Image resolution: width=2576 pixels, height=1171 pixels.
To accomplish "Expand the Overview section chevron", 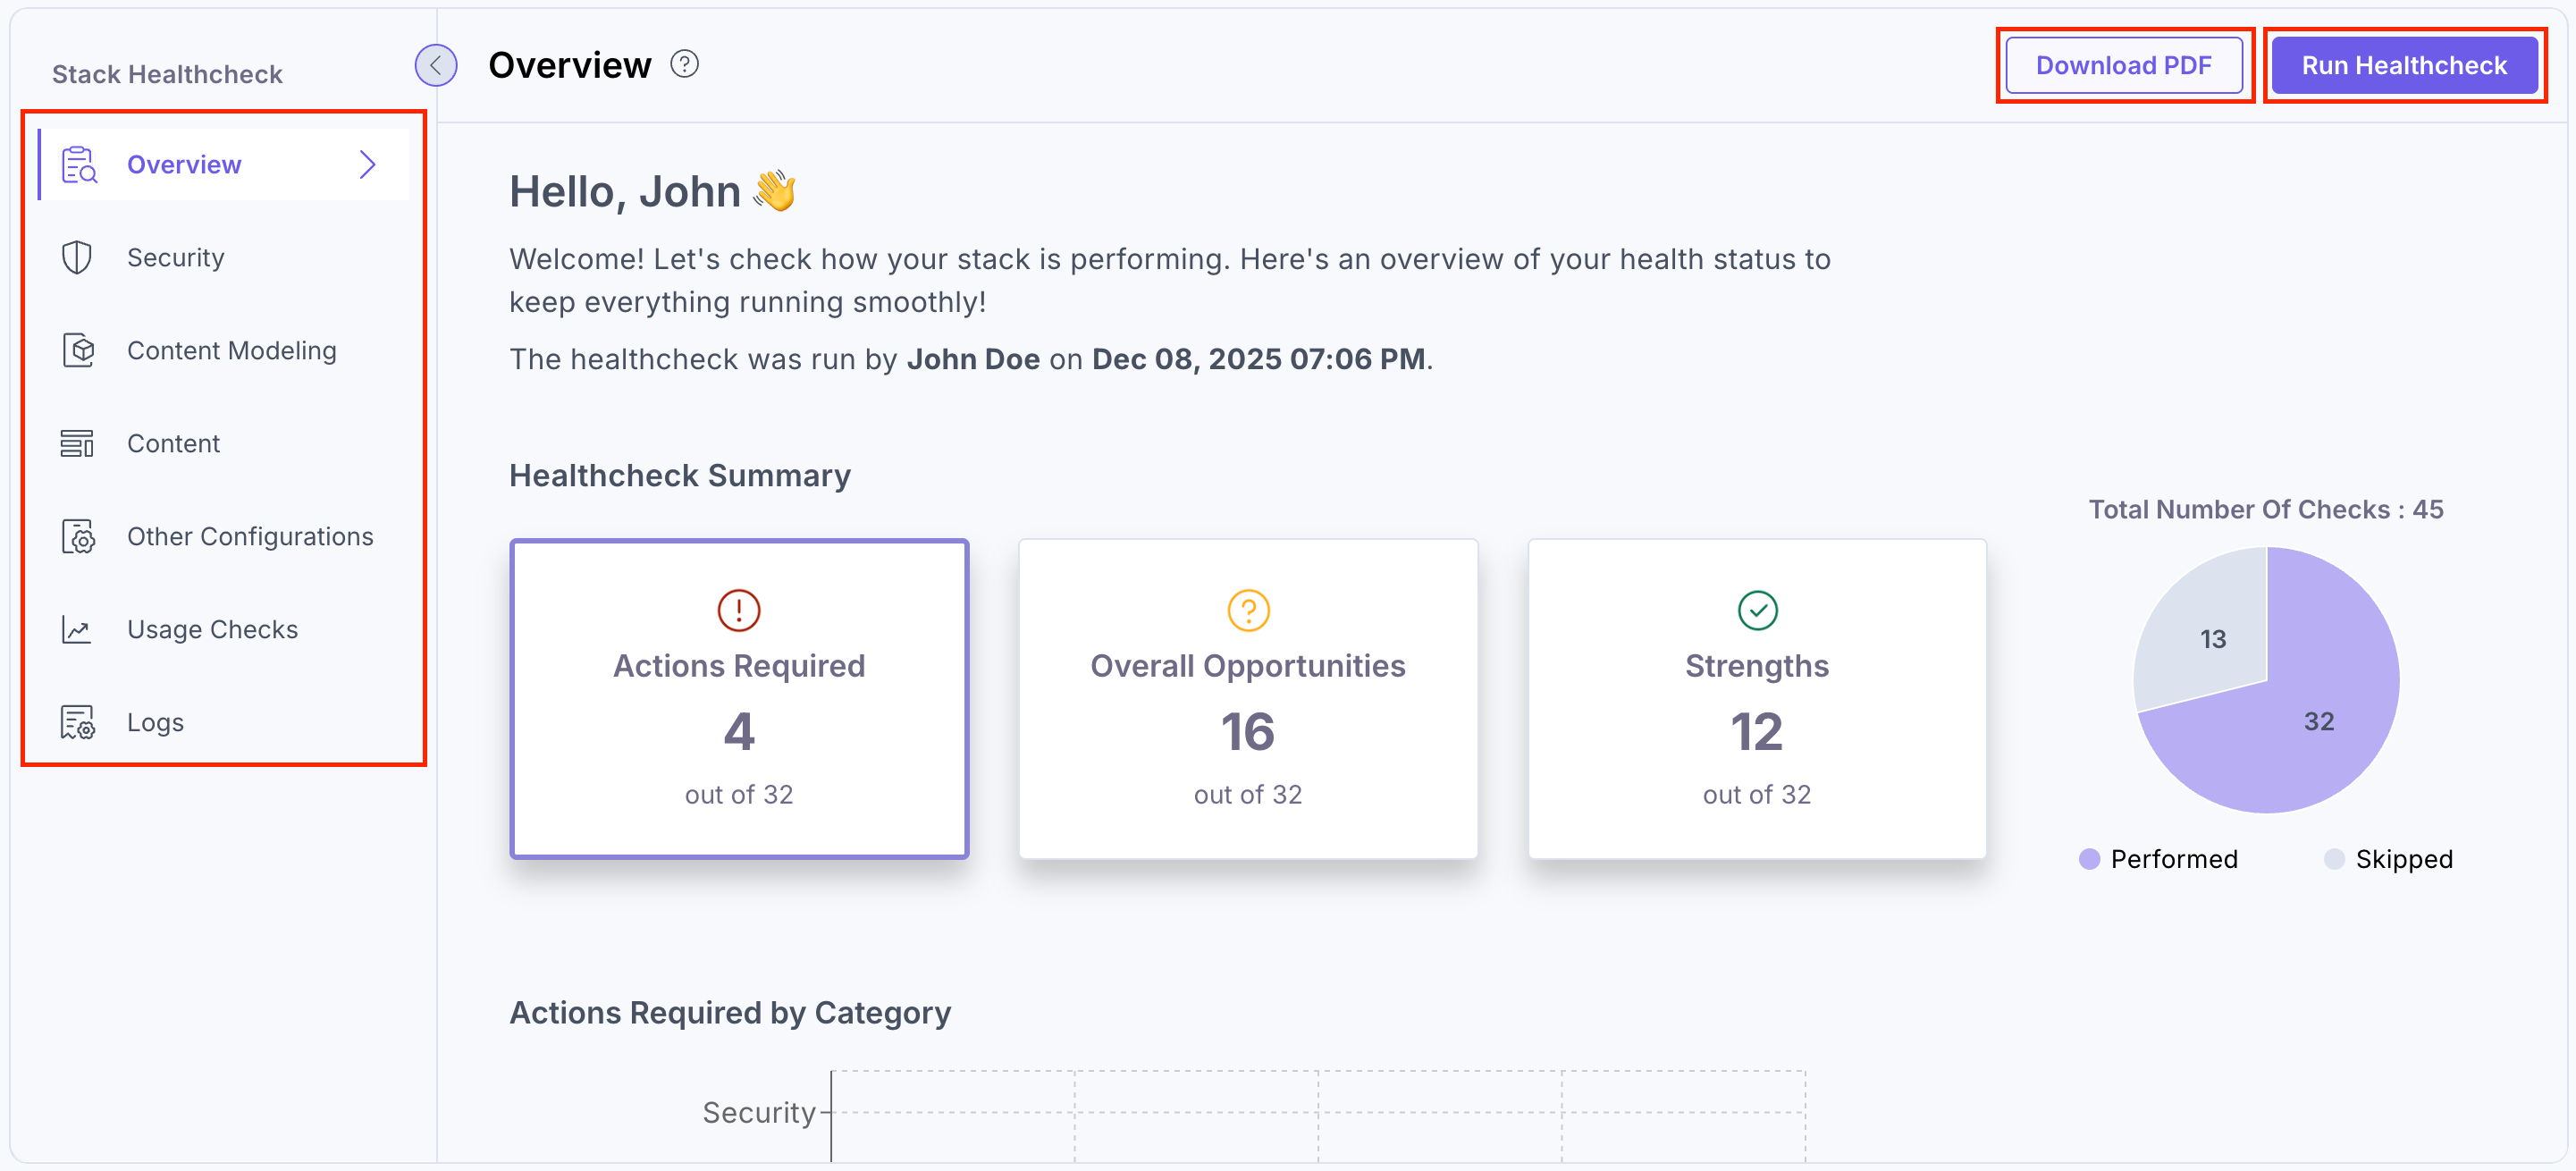I will (368, 163).
